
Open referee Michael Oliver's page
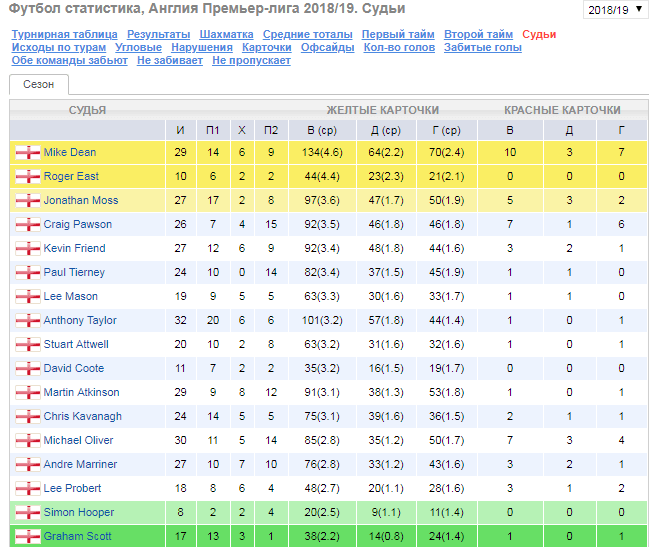click(x=78, y=440)
